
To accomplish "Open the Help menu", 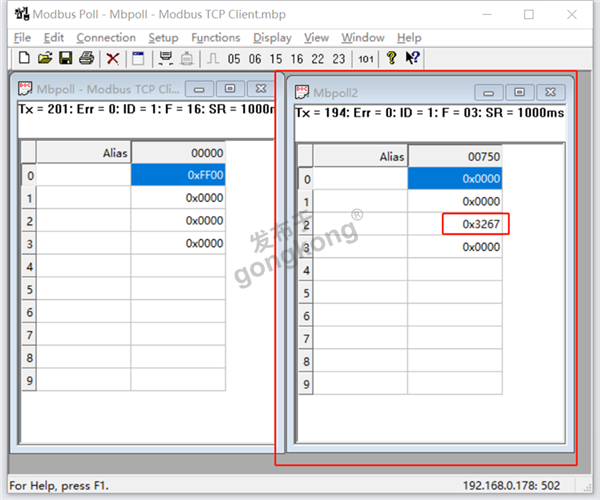I will [x=409, y=37].
